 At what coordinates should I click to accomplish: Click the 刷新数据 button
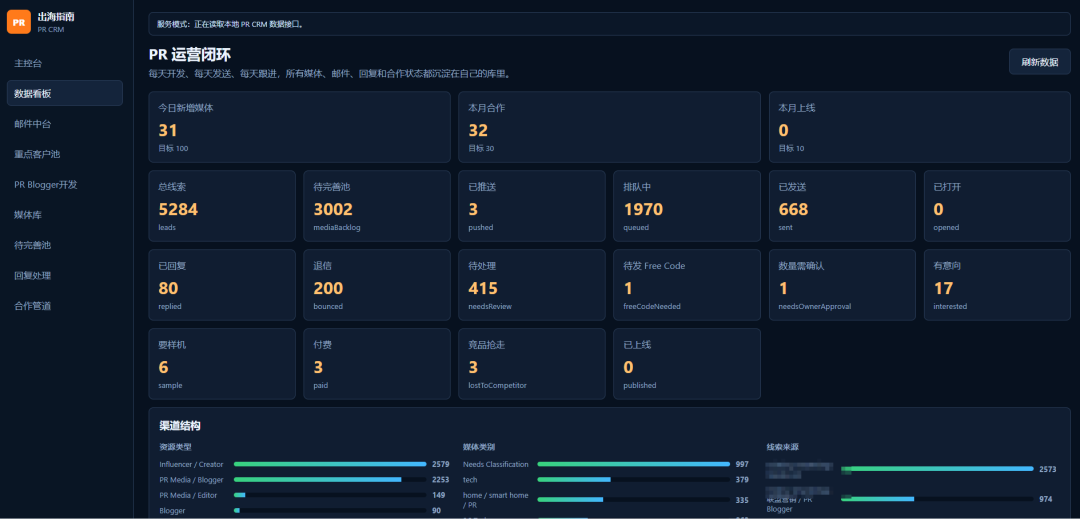tap(1039, 62)
